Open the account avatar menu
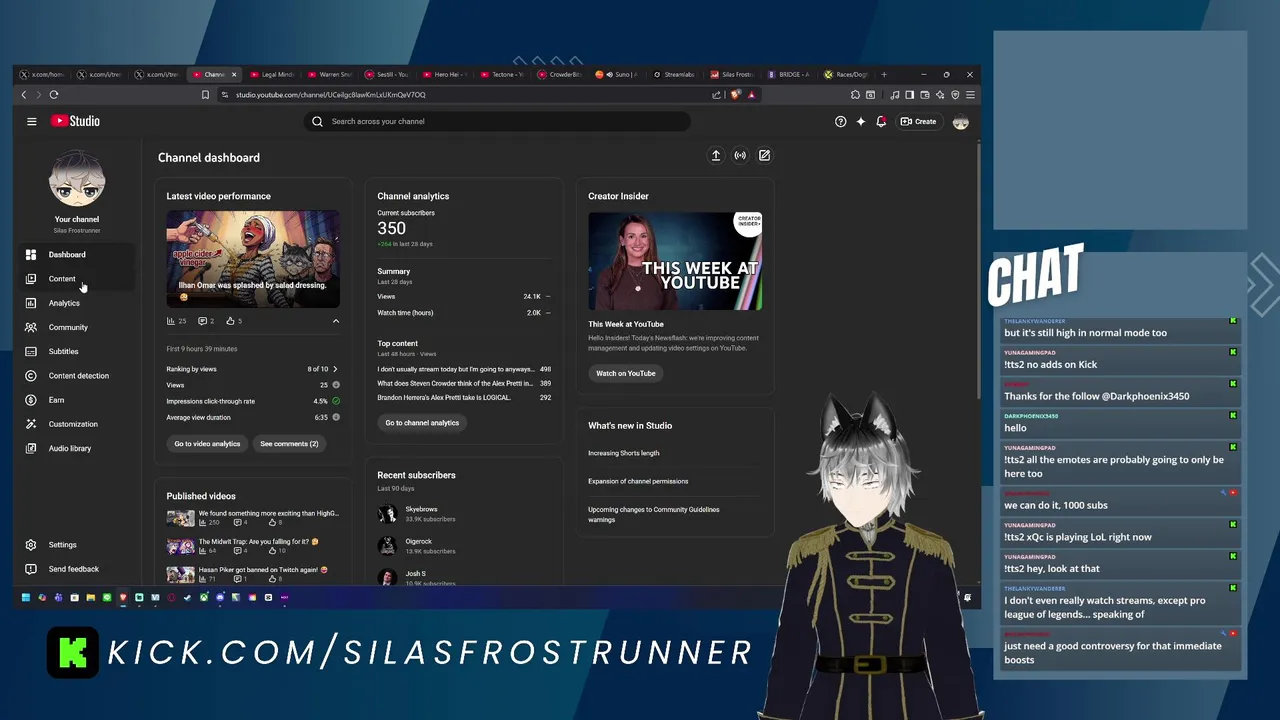 960,121
